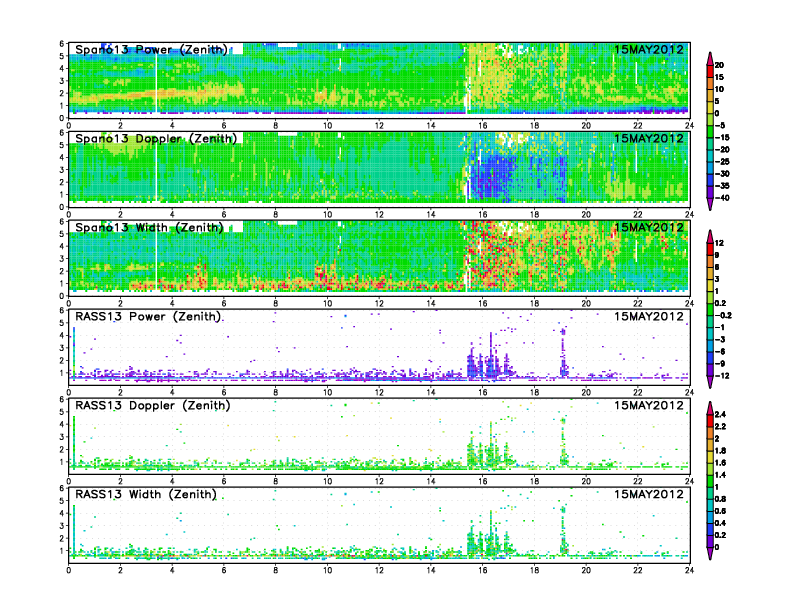
Task: Pick the pink top arrow of the middle colorbar
Action: pyautogui.click(x=710, y=236)
